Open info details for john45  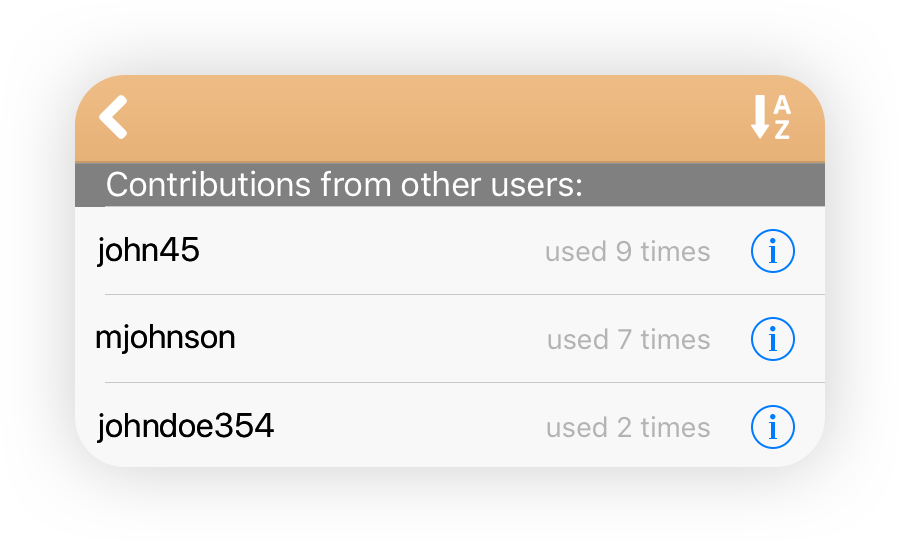tap(773, 251)
